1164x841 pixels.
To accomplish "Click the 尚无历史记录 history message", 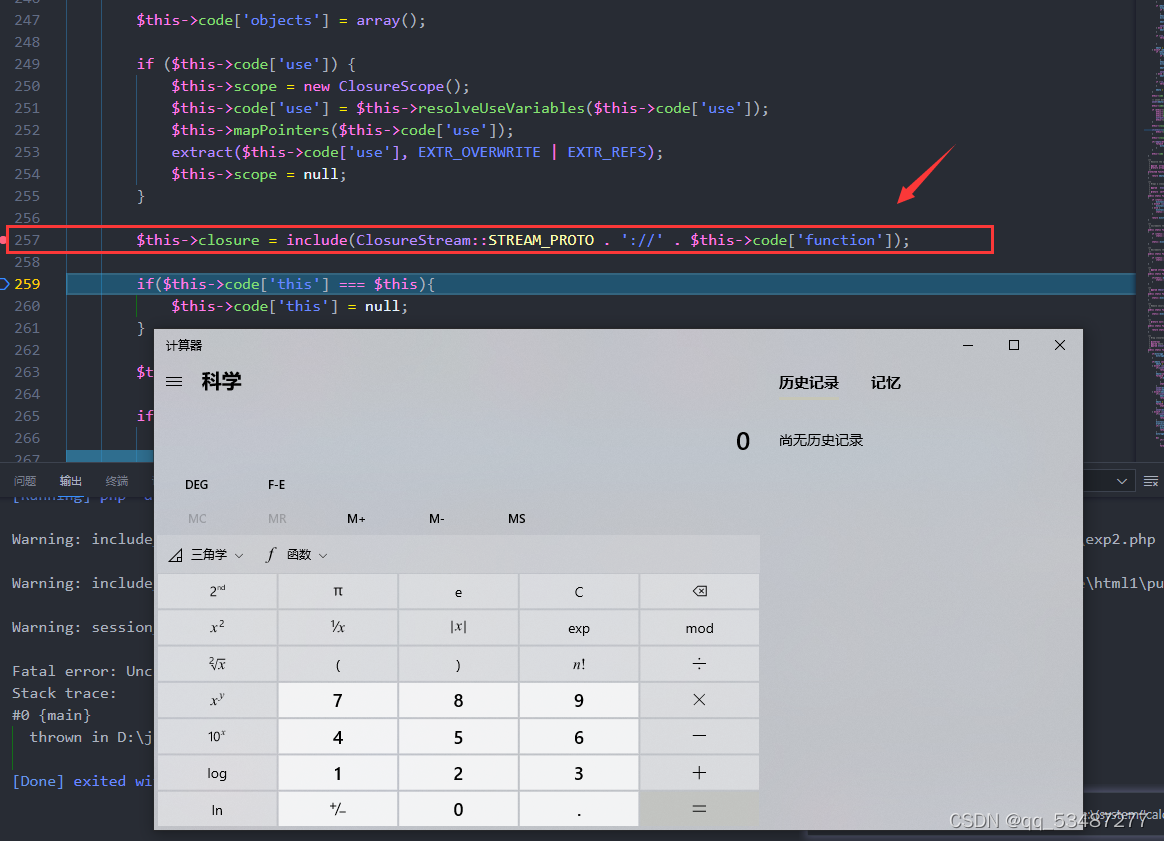I will point(821,440).
